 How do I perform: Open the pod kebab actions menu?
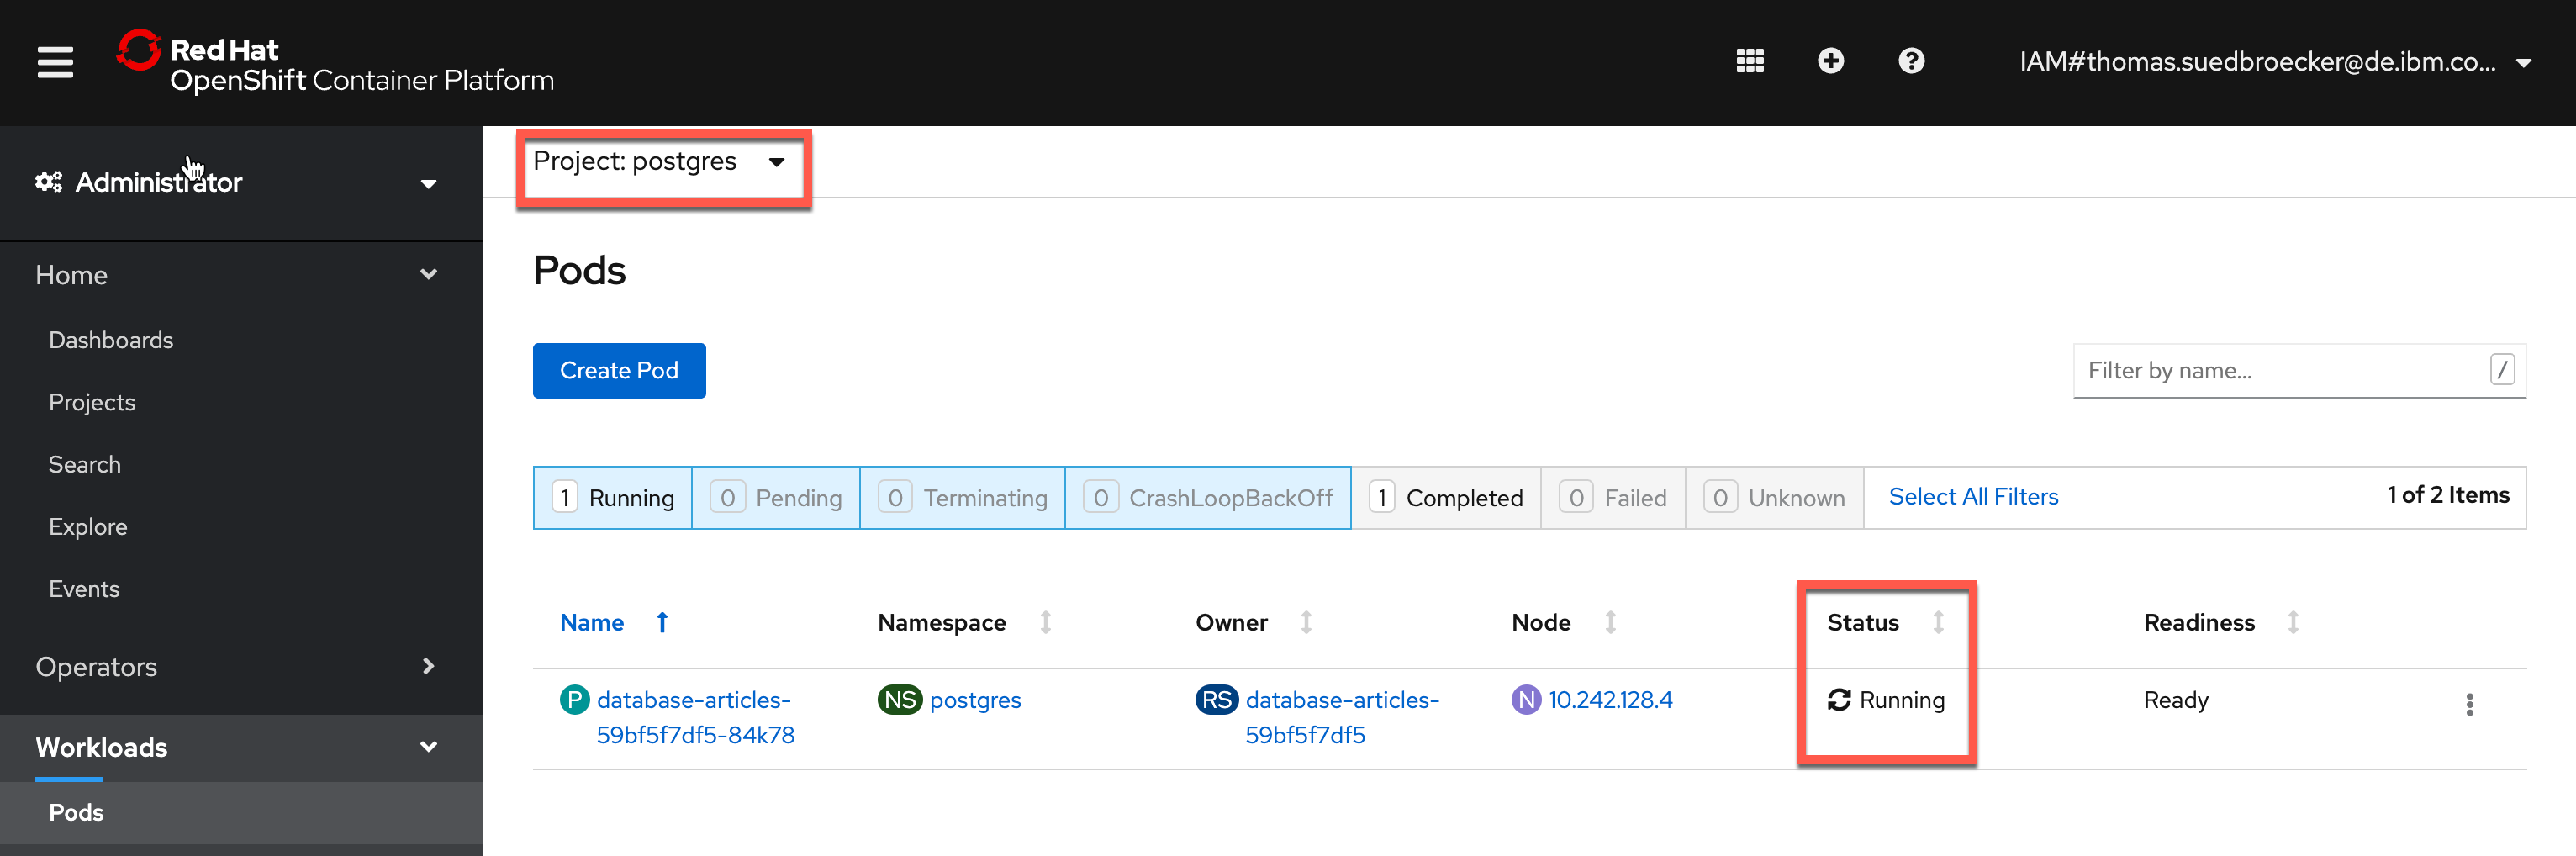tap(2469, 704)
